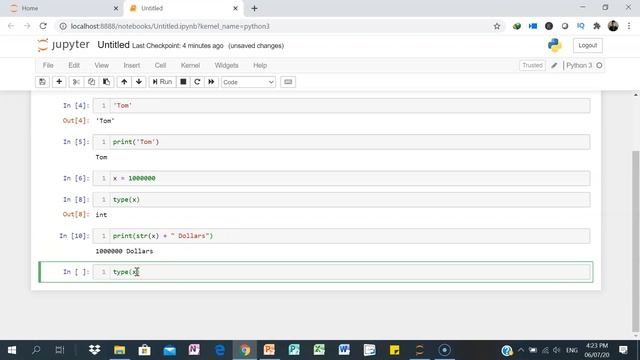Click the In [8] type(x) cell
The width and height of the screenshot is (640, 360).
(341, 200)
